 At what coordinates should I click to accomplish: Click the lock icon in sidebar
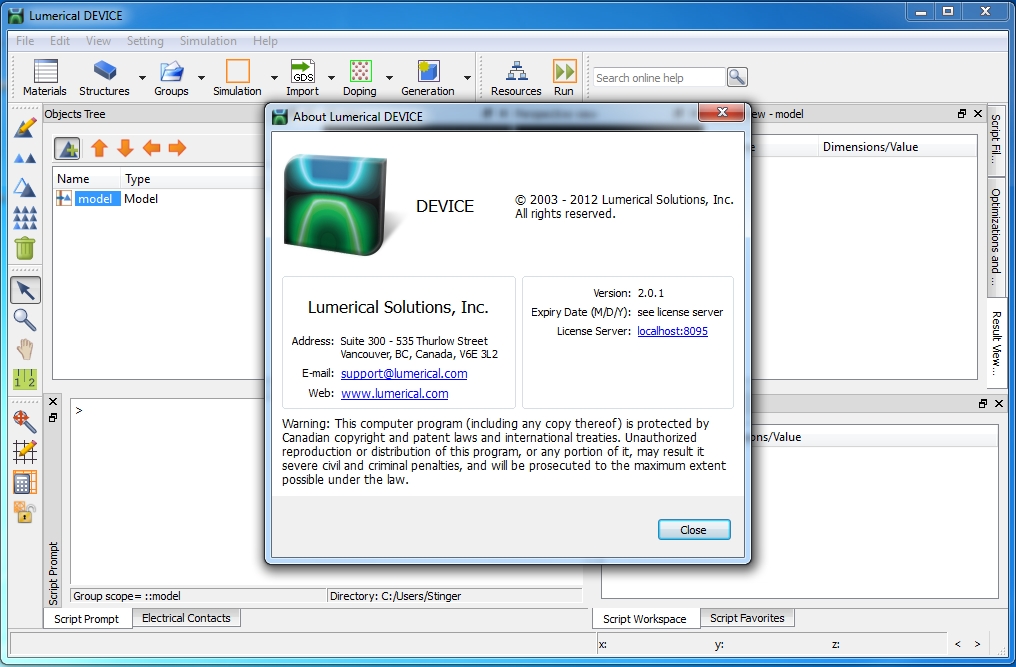pyautogui.click(x=25, y=512)
